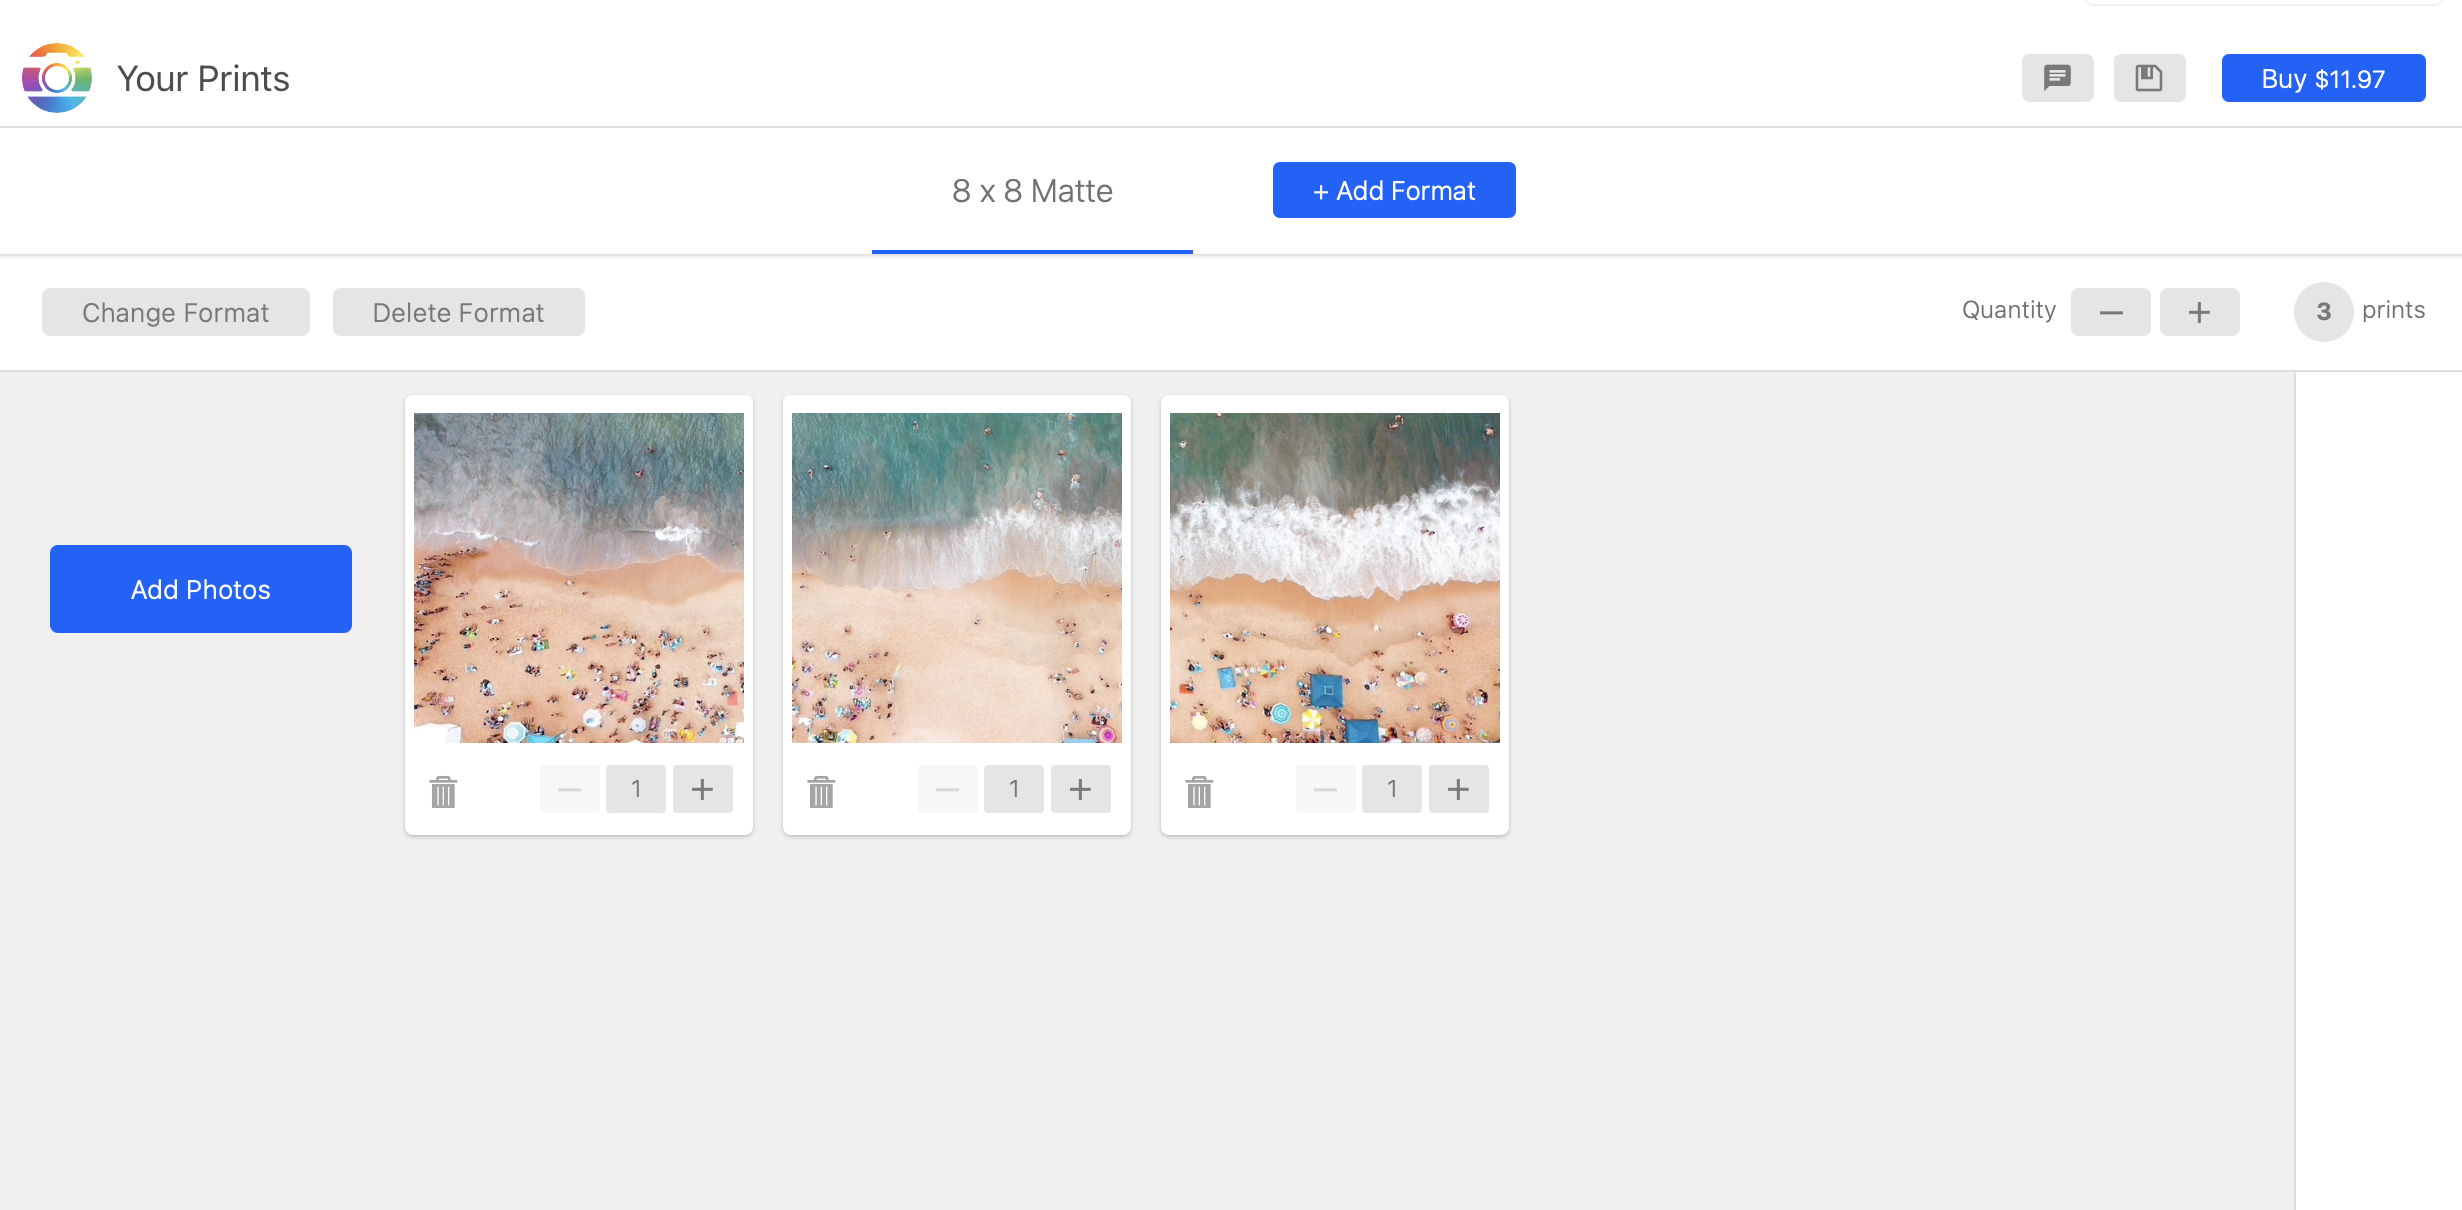Click quantity field of the third photo
This screenshot has width=2462, height=1210.
coord(1392,789)
